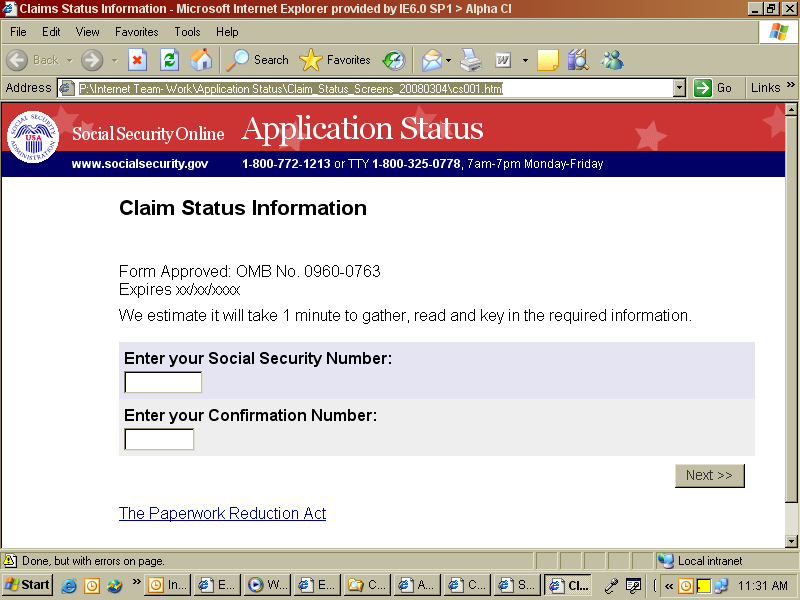
Task: Click the Social Security Number input field
Action: point(163,382)
